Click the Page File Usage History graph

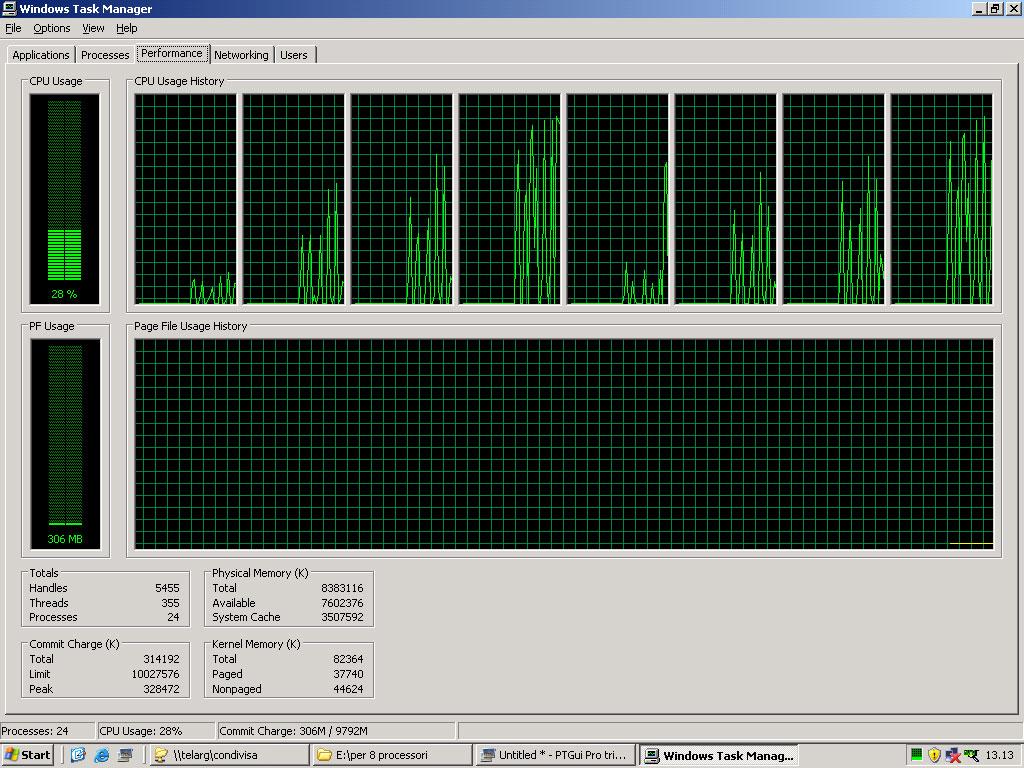[x=564, y=443]
